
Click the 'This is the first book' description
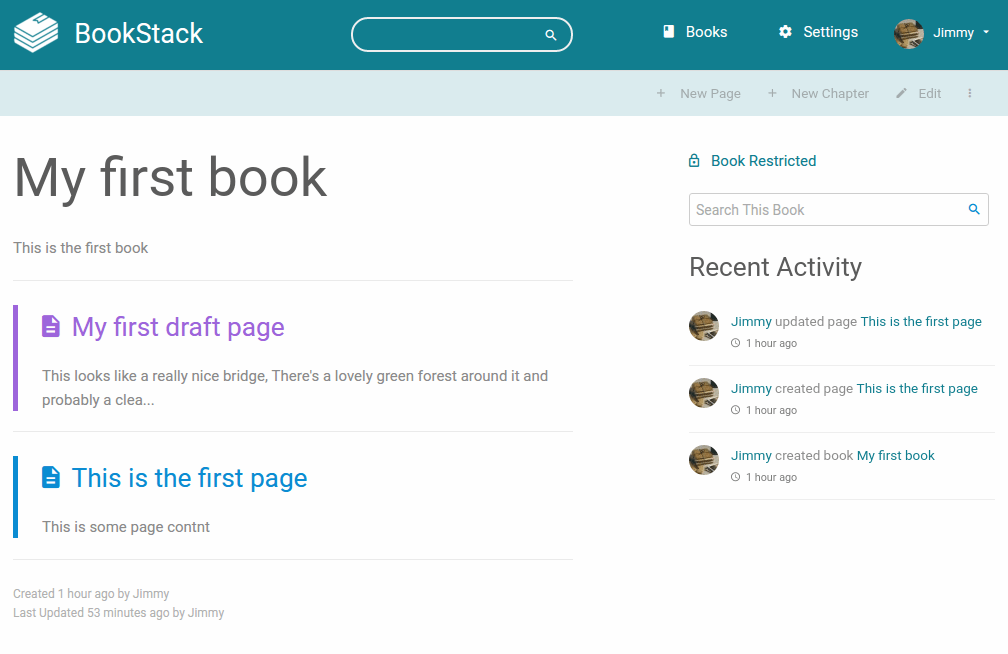80,248
